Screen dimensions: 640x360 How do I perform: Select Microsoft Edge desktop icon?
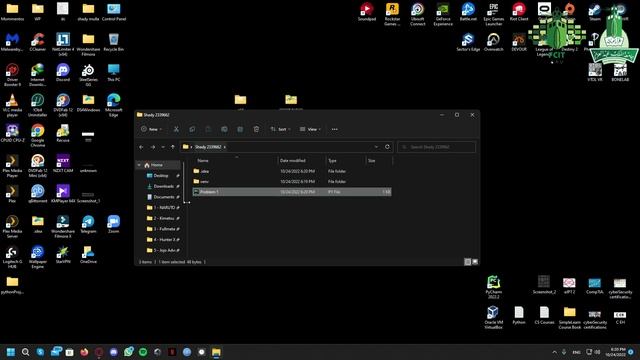point(113,105)
